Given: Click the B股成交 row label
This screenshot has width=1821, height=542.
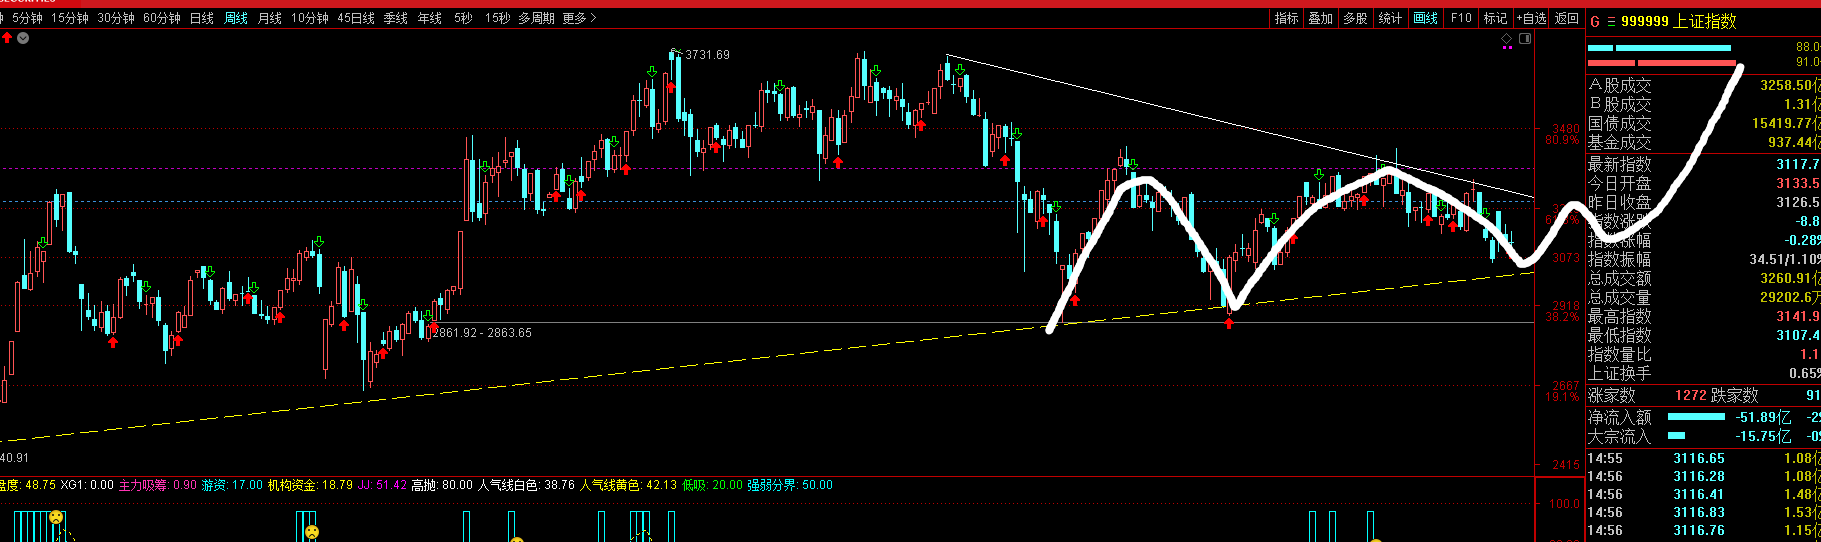Looking at the screenshot, I should click(1620, 104).
